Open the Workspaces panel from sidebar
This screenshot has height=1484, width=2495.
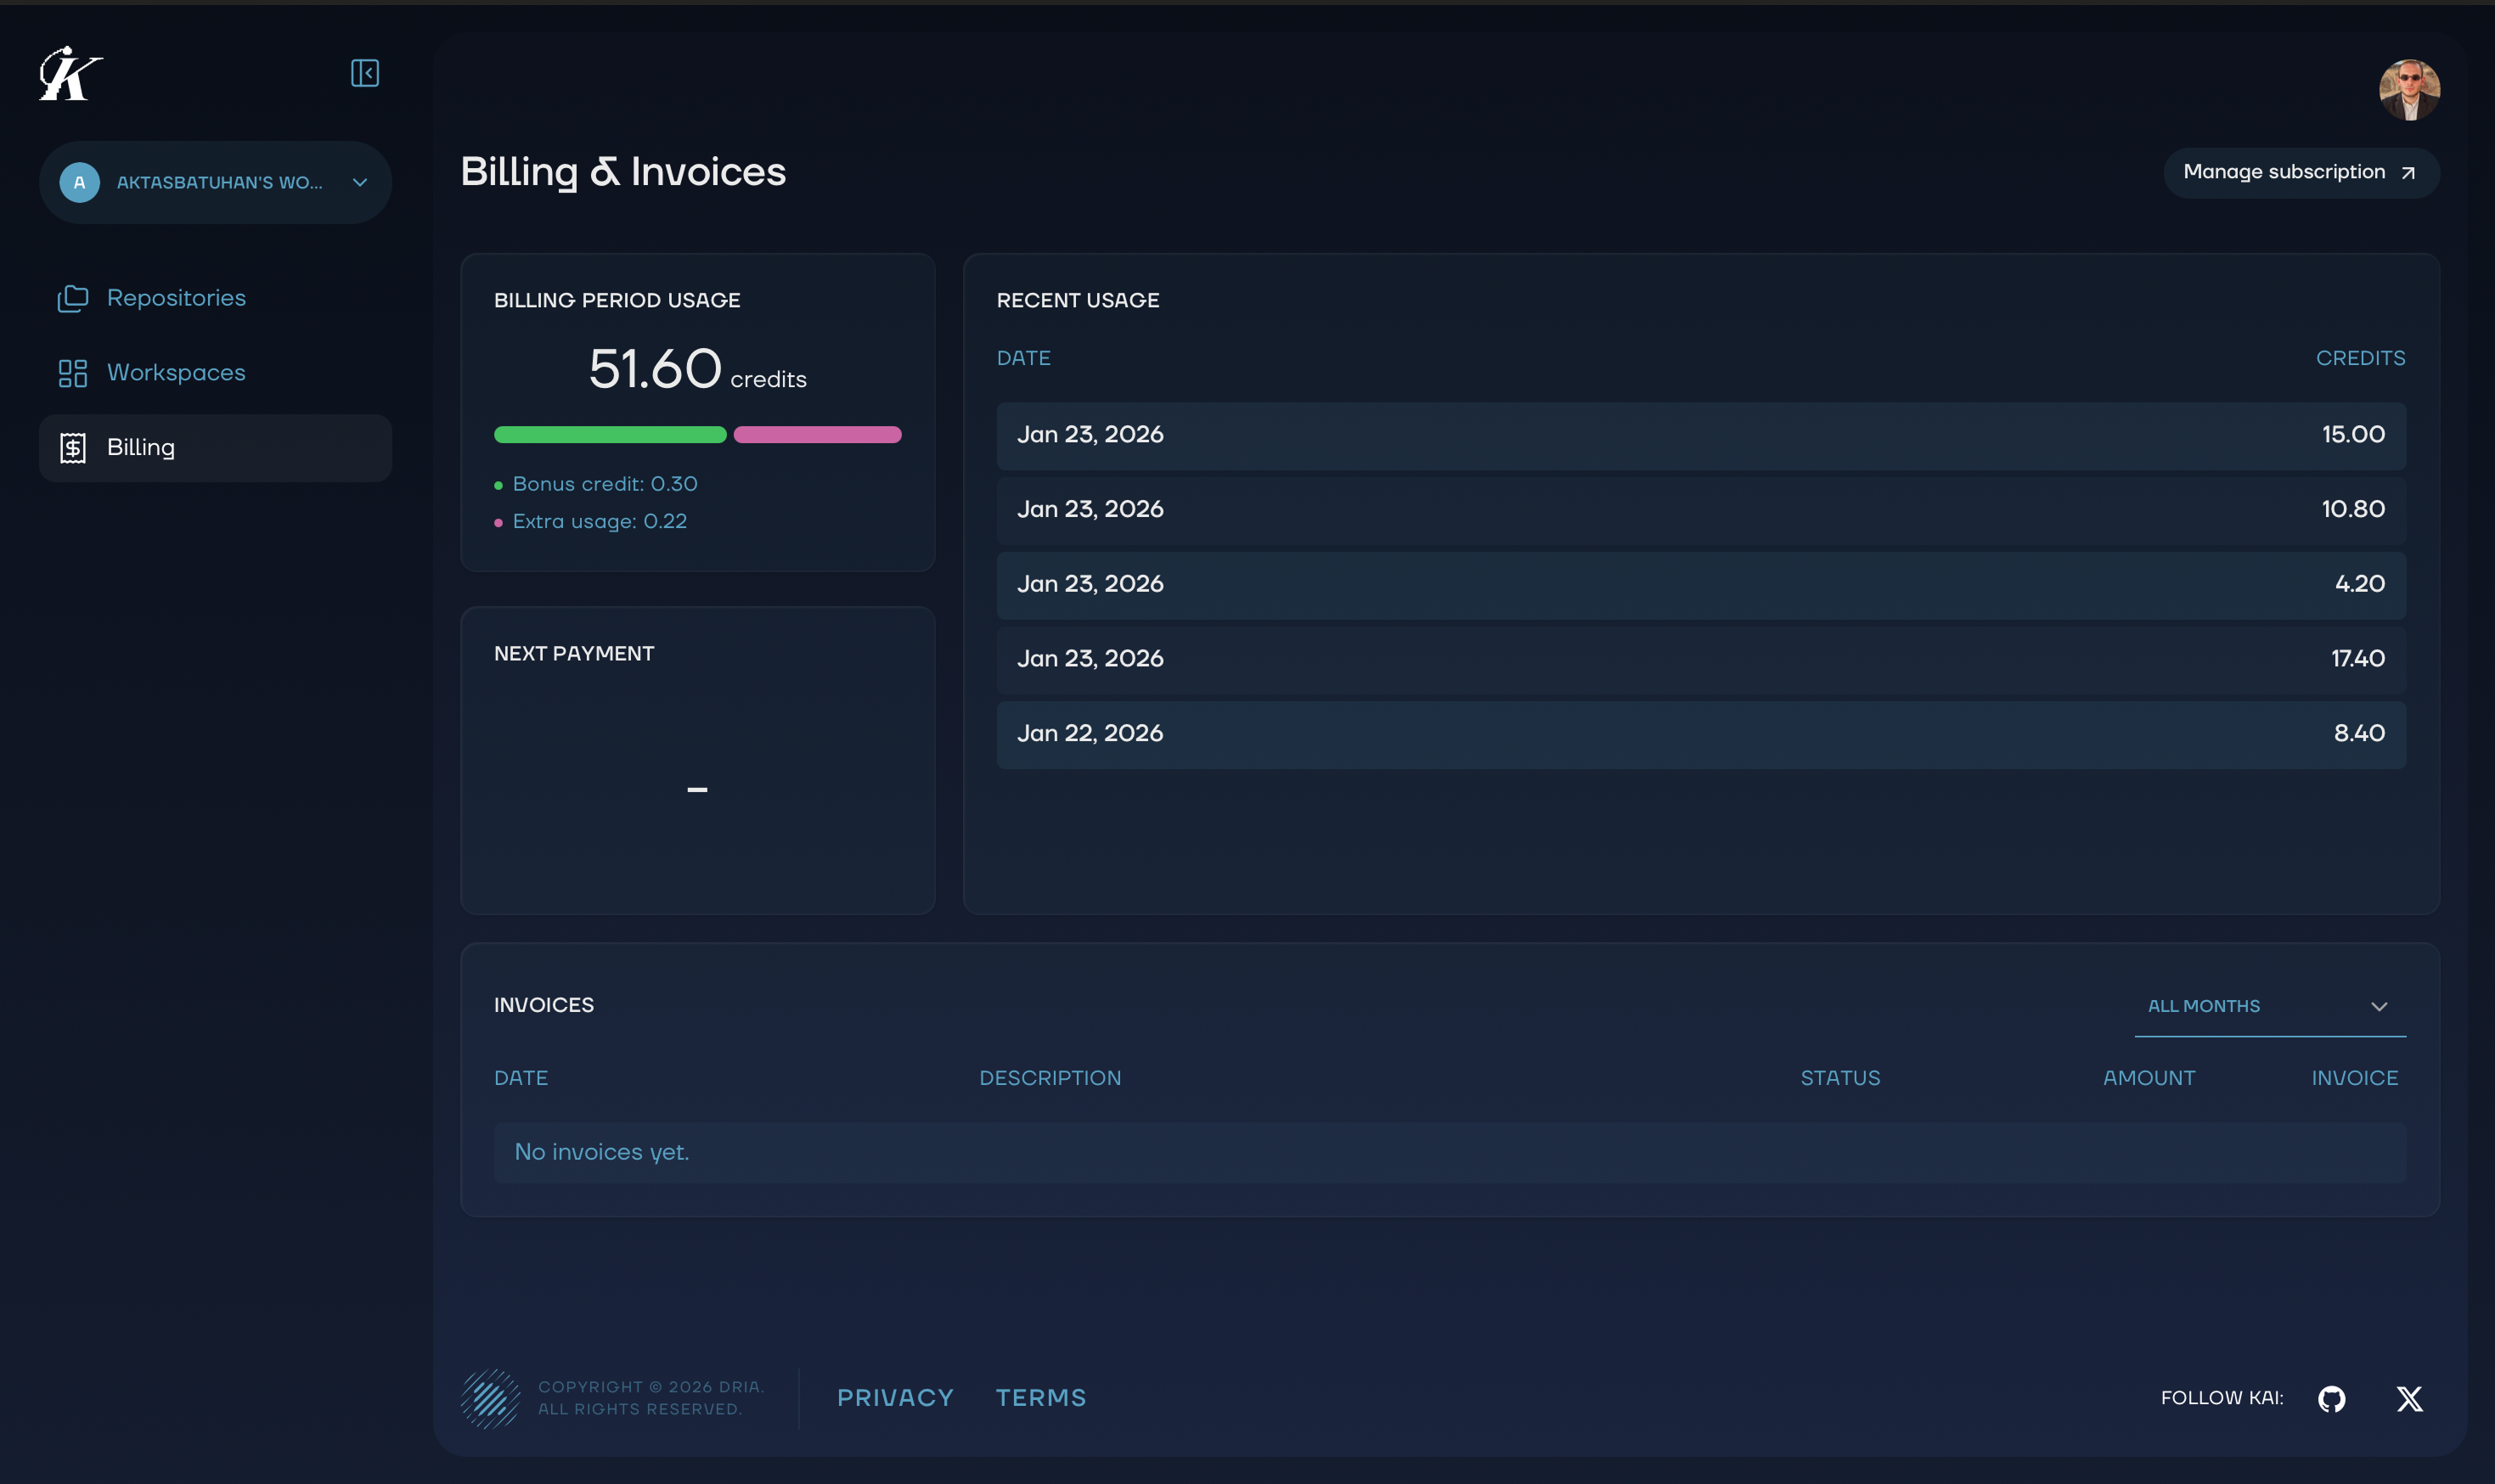coord(176,372)
